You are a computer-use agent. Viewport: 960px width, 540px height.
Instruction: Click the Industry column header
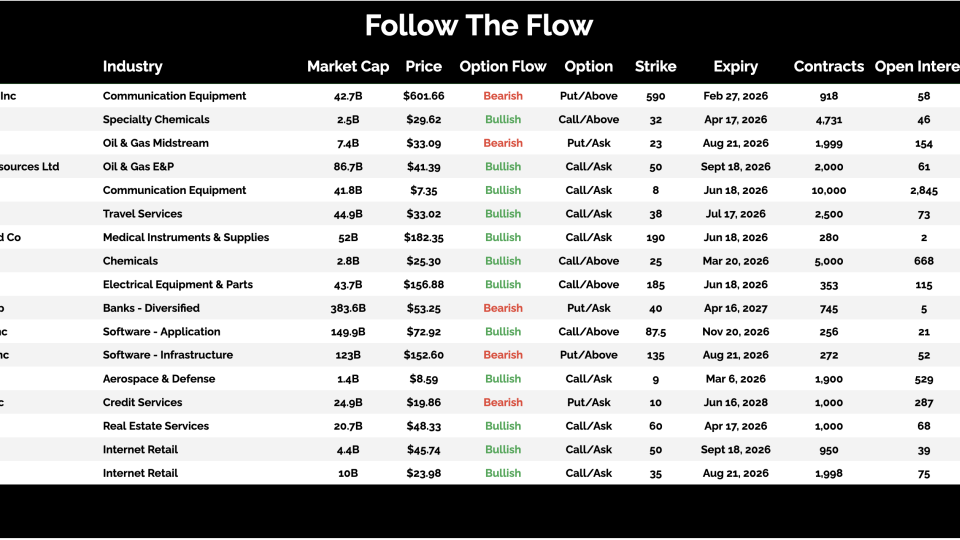132,67
